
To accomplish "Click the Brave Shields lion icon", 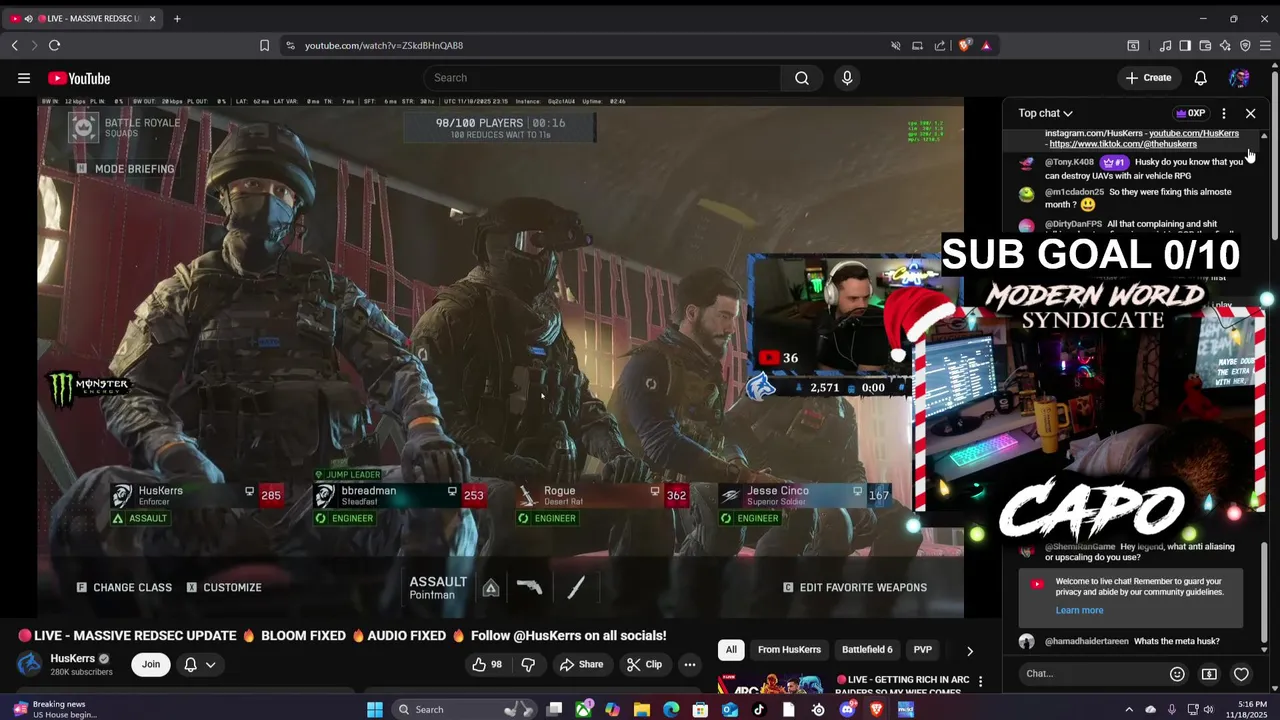I will click(x=965, y=45).
